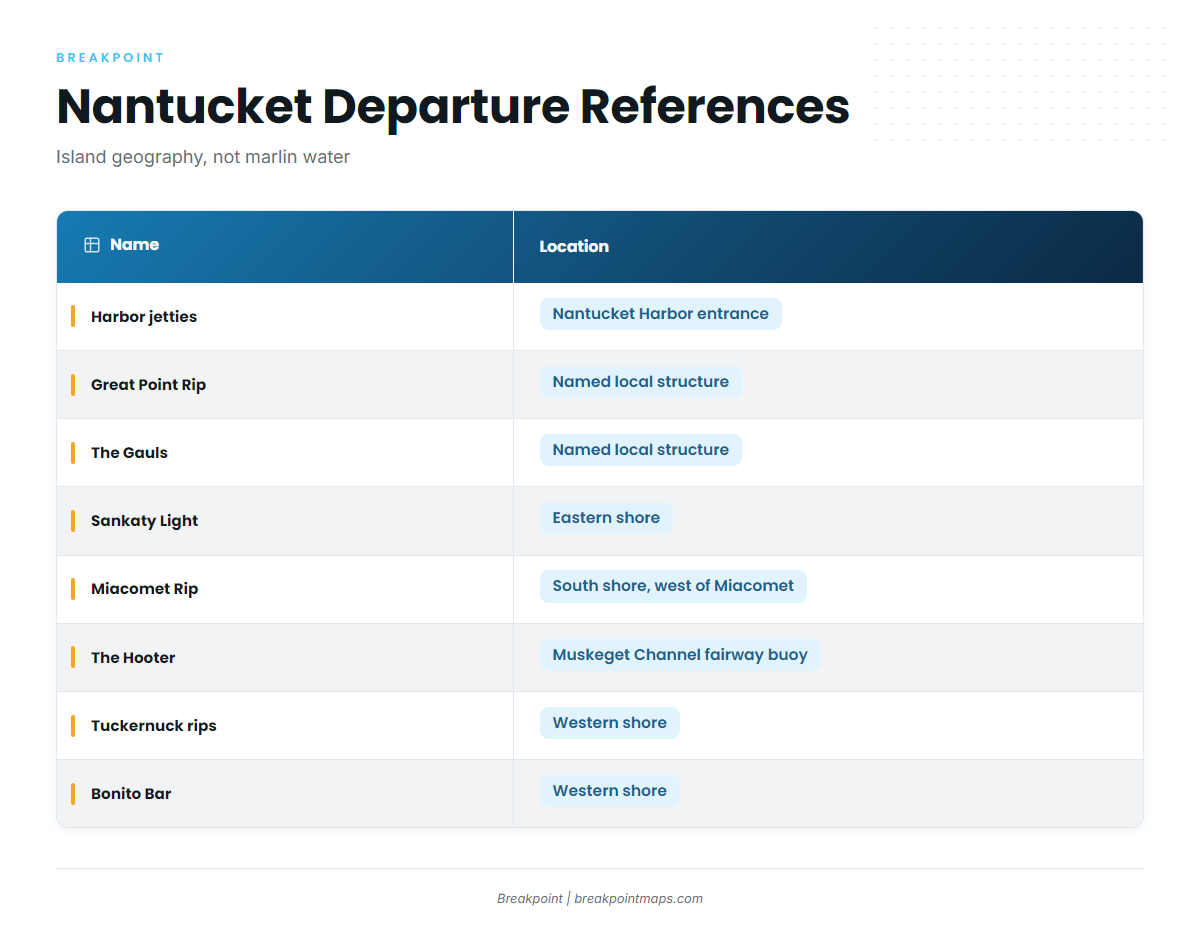Click the Bonito Bar name
This screenshot has width=1200, height=933.
[131, 794]
